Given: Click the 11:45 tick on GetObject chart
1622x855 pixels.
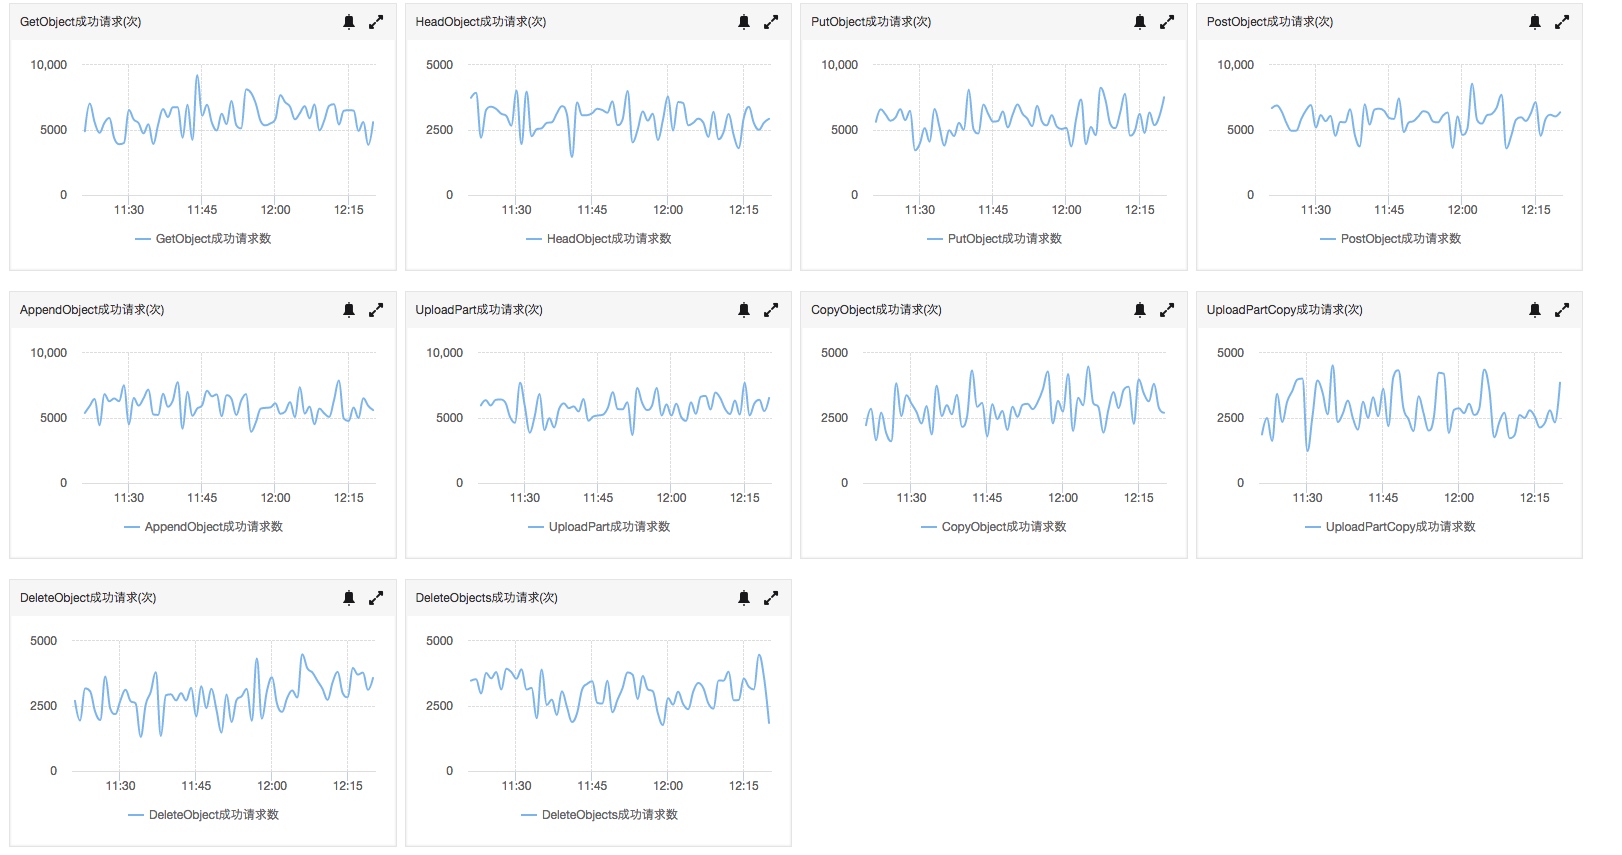Looking at the screenshot, I should pyautogui.click(x=202, y=210).
